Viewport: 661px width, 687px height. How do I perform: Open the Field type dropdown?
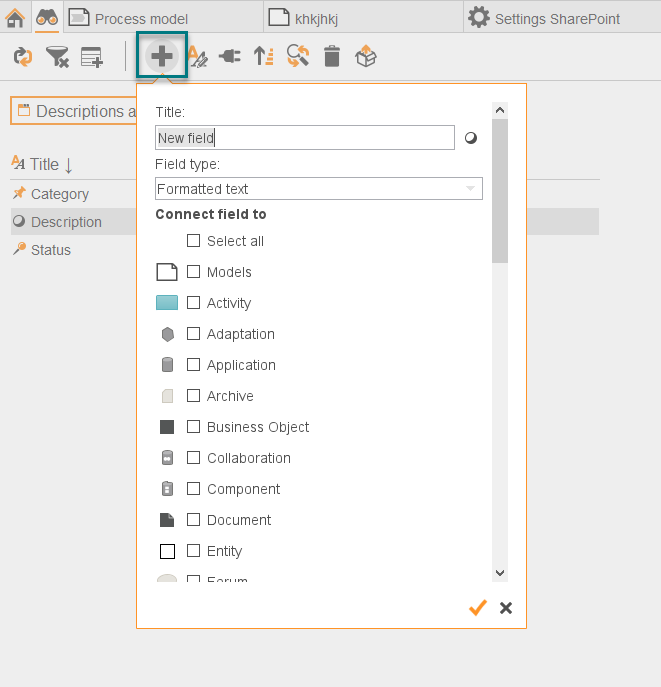[x=319, y=189]
